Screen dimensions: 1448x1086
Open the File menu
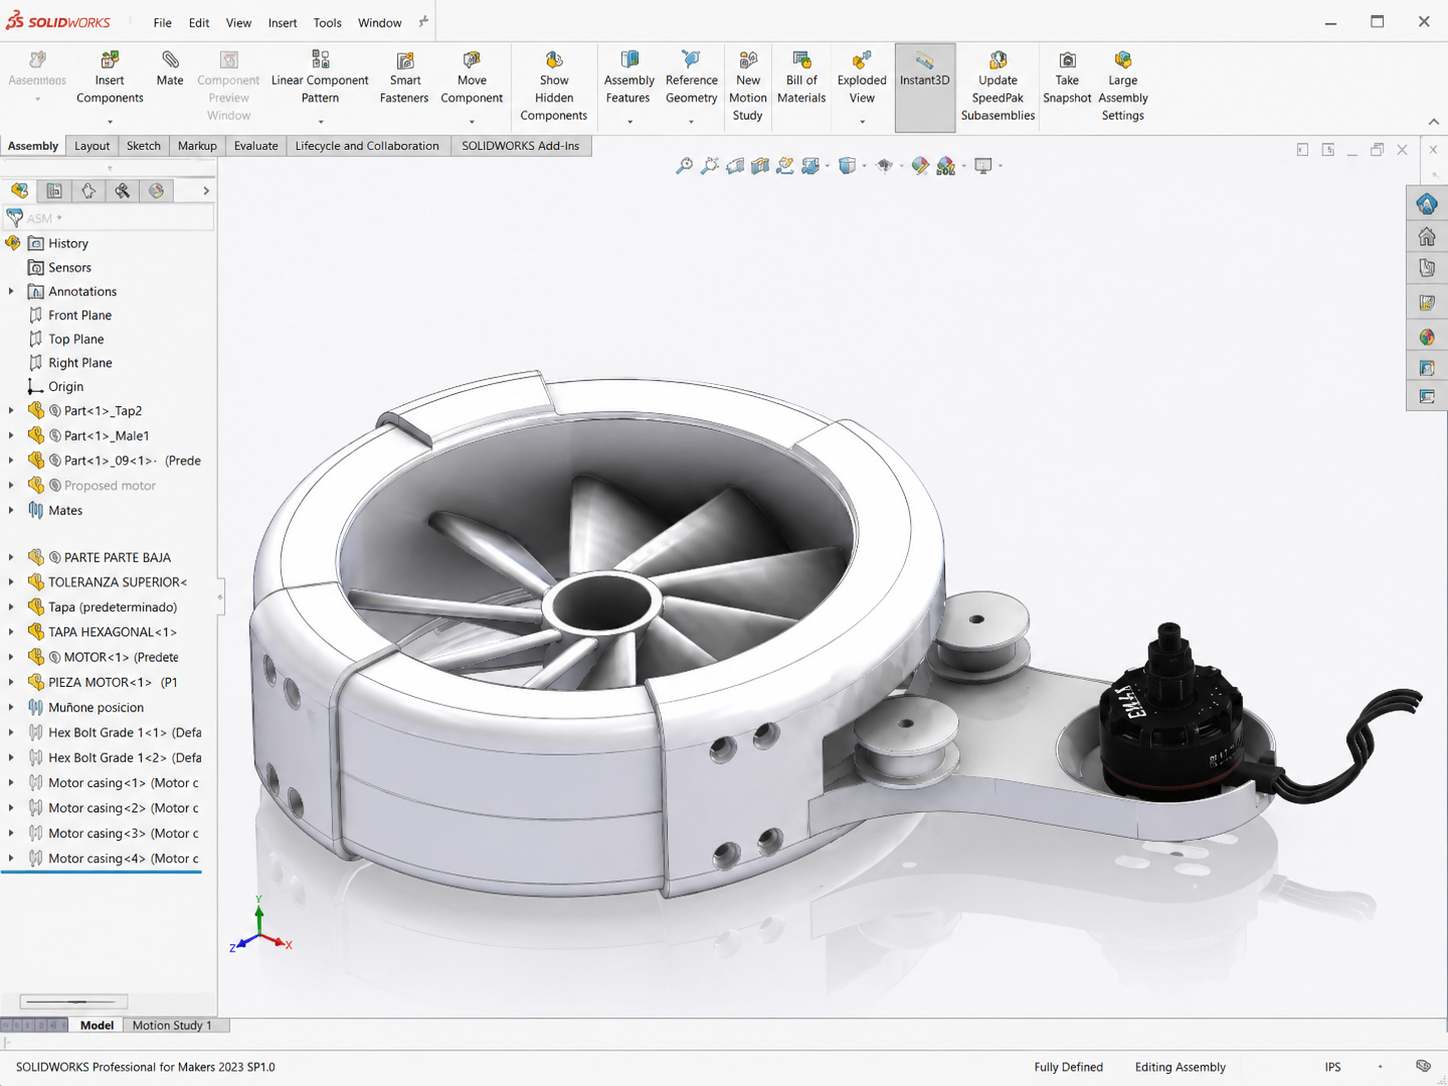[162, 22]
